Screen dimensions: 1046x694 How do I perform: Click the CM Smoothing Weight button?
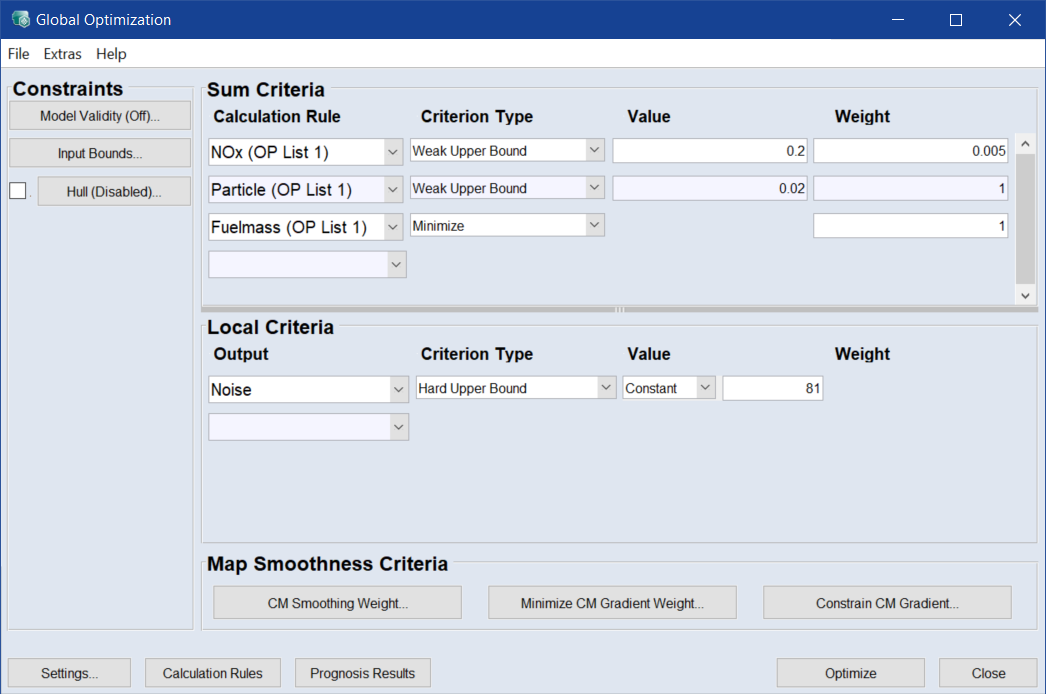[337, 603]
